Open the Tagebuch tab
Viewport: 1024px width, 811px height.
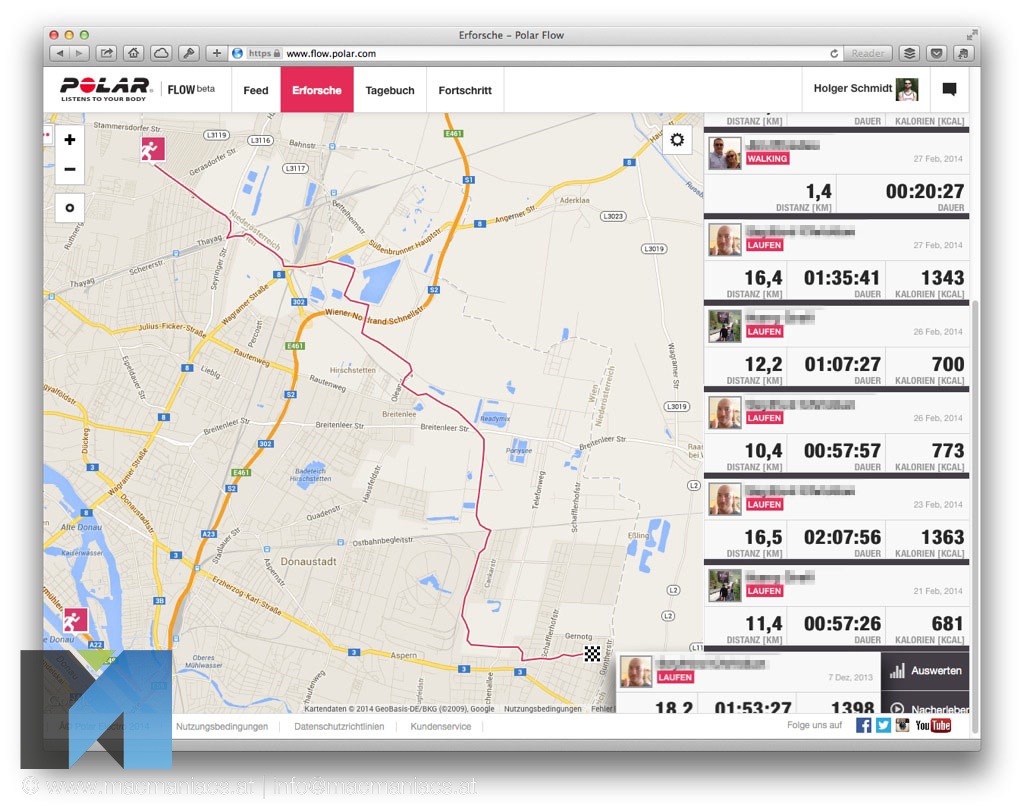390,90
